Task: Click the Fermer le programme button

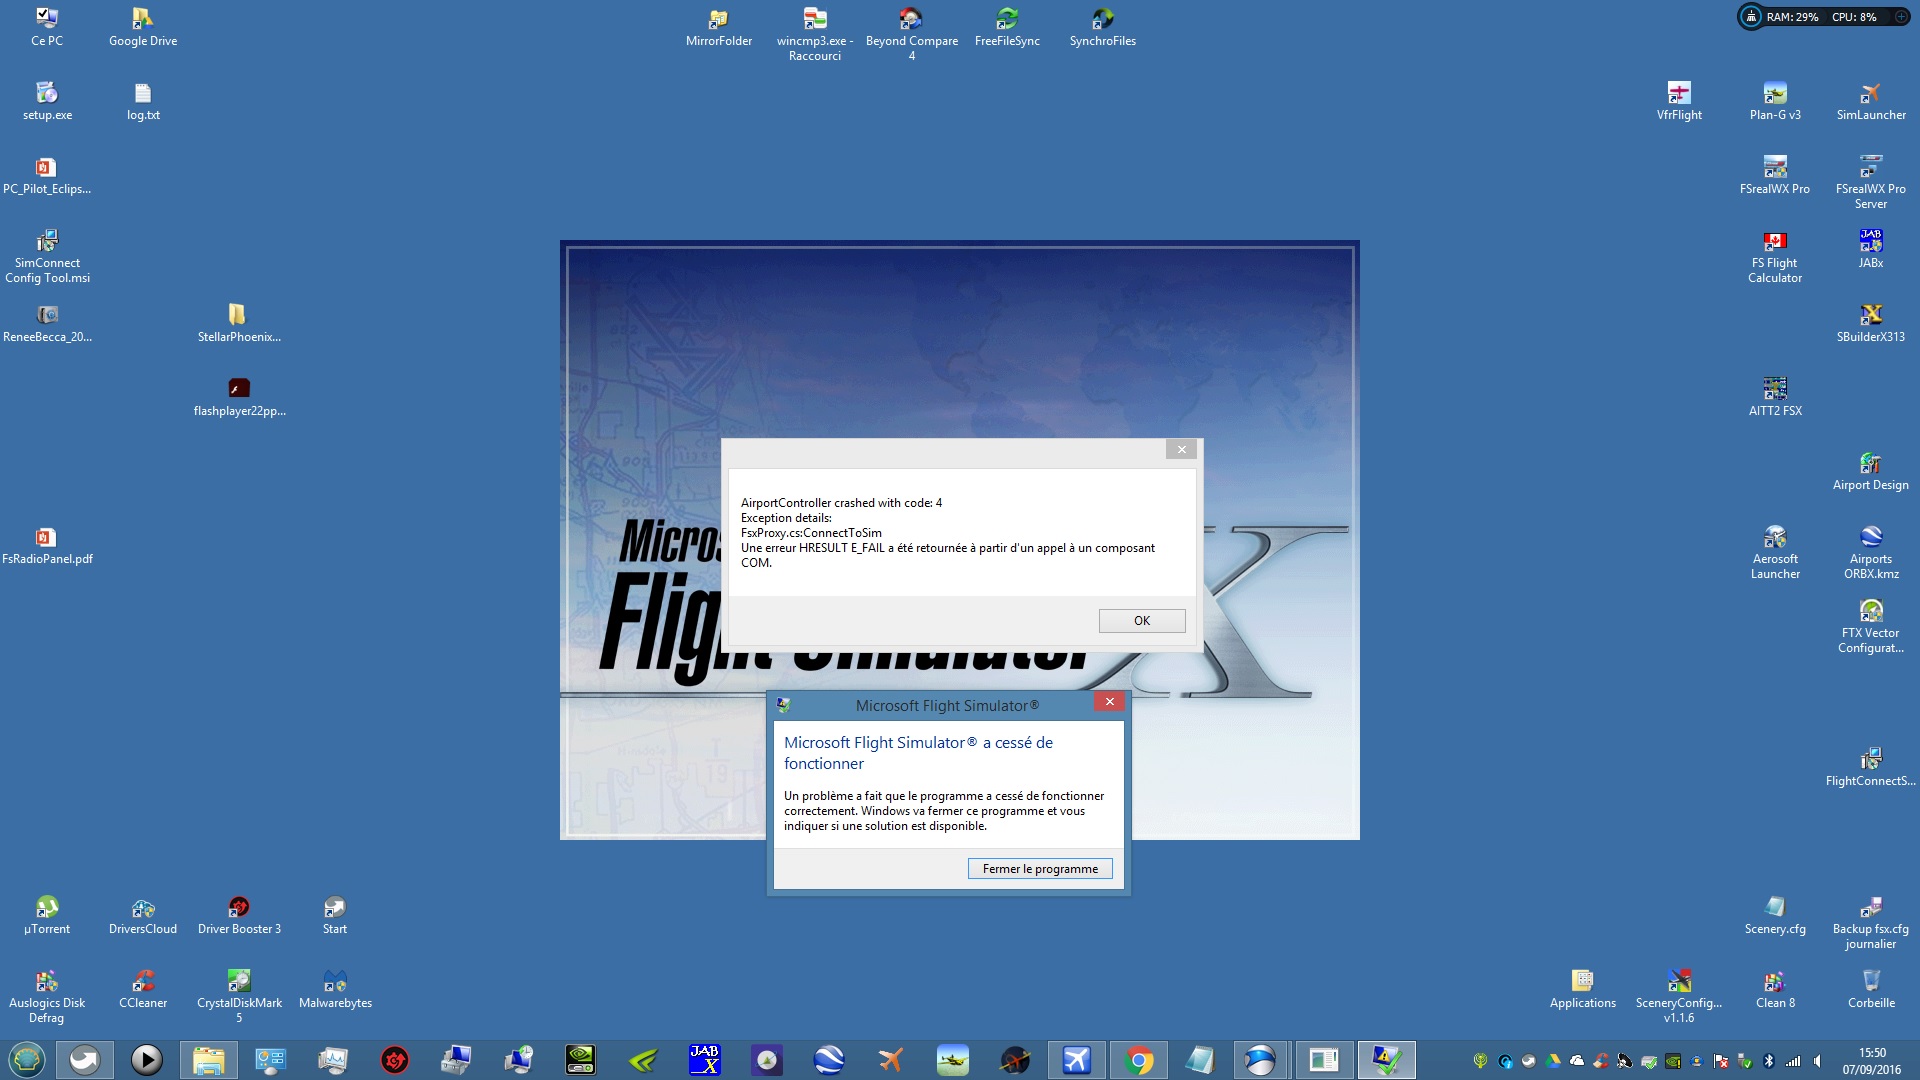Action: [1040, 869]
